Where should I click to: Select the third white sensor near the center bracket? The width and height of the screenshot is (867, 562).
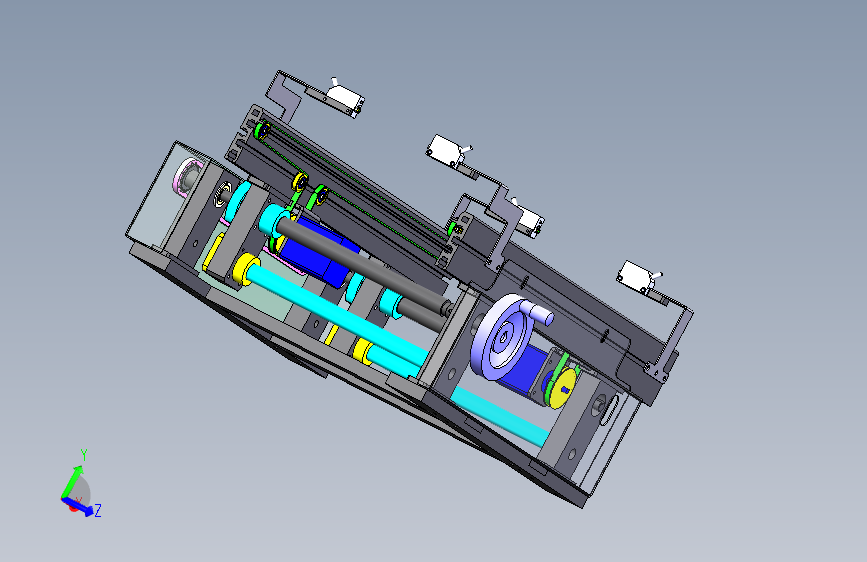[x=528, y=220]
